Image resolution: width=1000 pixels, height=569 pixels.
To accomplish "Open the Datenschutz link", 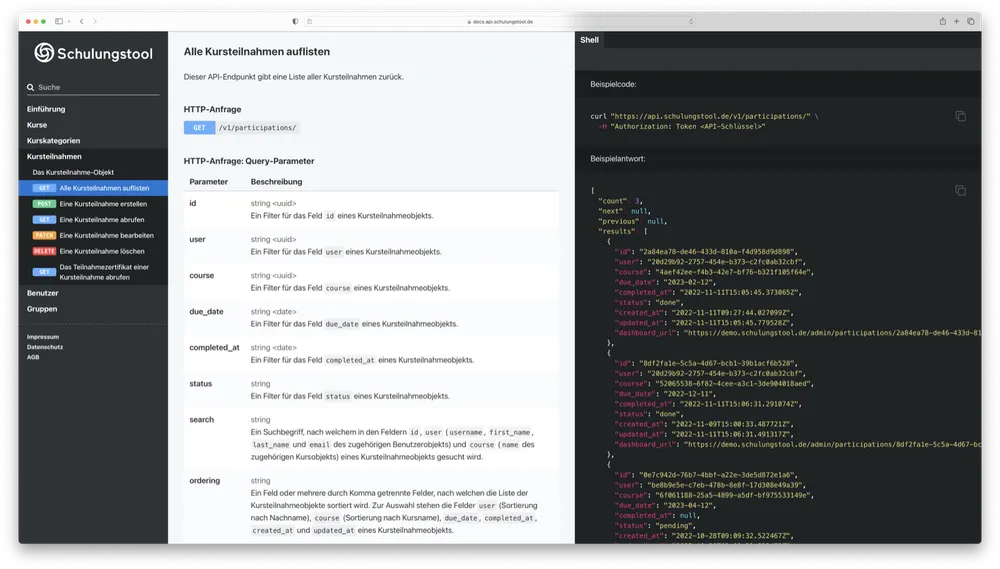I will click(x=45, y=347).
